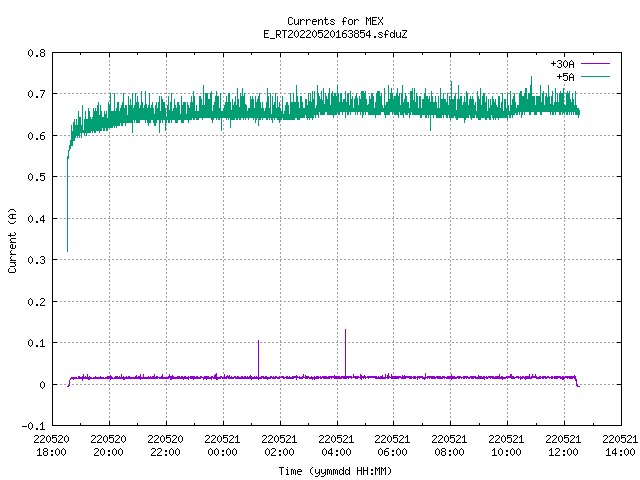Click the green +5A legend line sample

pos(595,76)
